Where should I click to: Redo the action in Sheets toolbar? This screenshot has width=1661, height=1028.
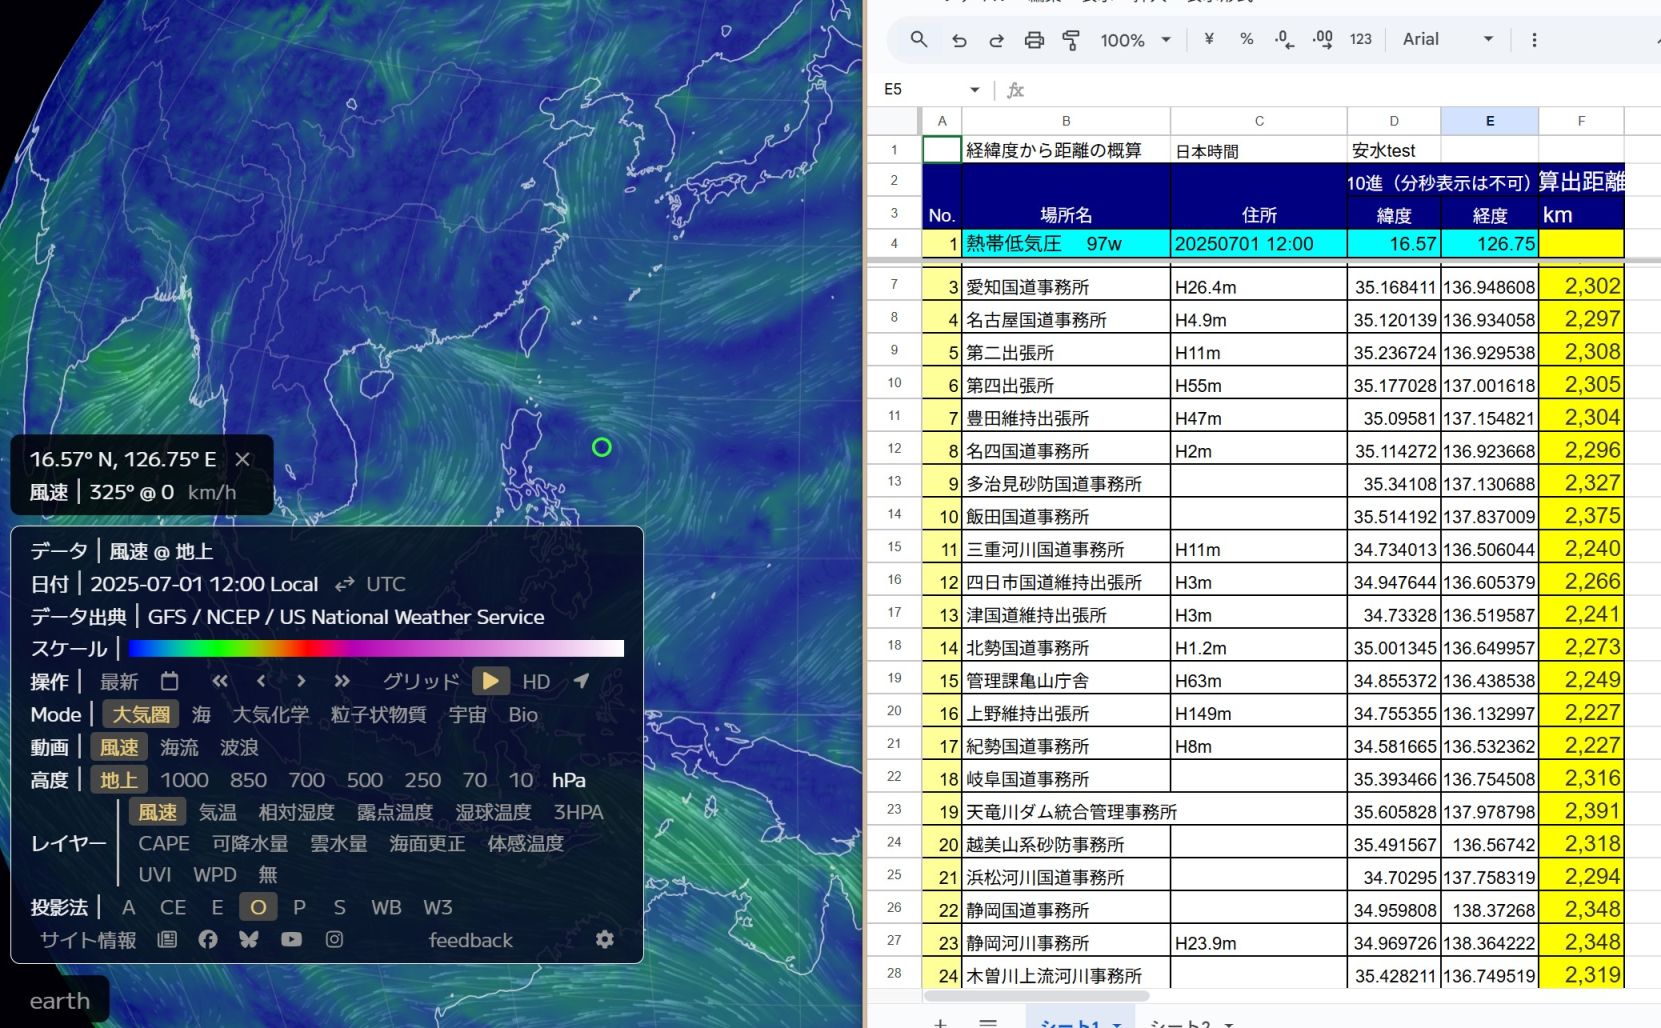click(x=996, y=40)
